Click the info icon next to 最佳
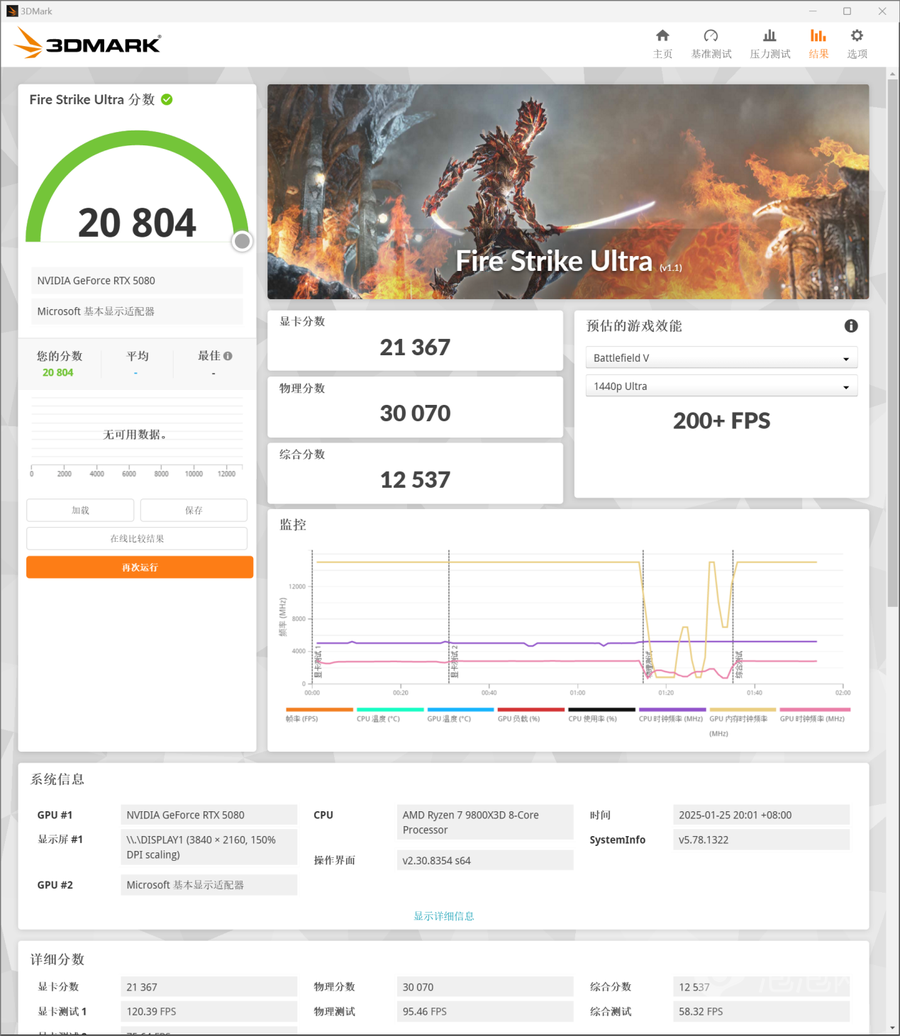 [228, 356]
